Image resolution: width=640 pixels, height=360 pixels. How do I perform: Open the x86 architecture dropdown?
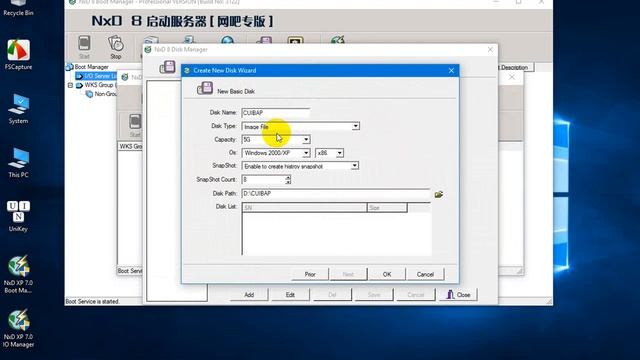pos(339,153)
